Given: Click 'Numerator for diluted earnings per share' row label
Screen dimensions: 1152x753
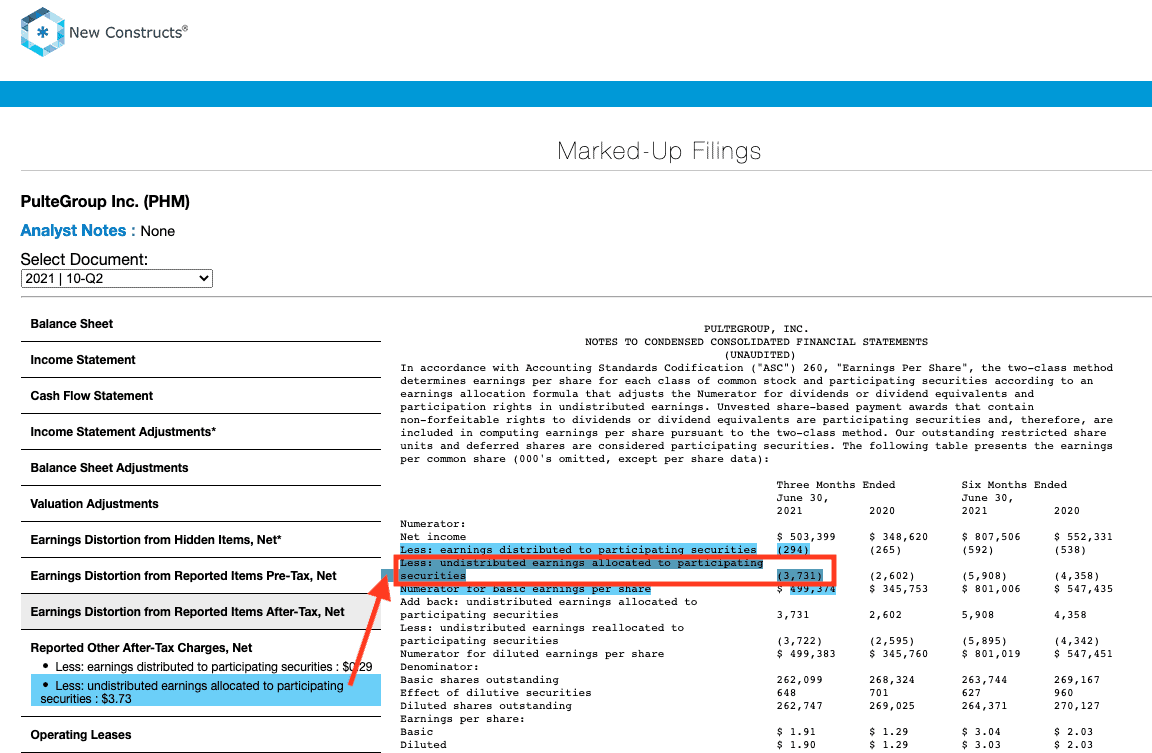Looking at the screenshot, I should (532, 654).
